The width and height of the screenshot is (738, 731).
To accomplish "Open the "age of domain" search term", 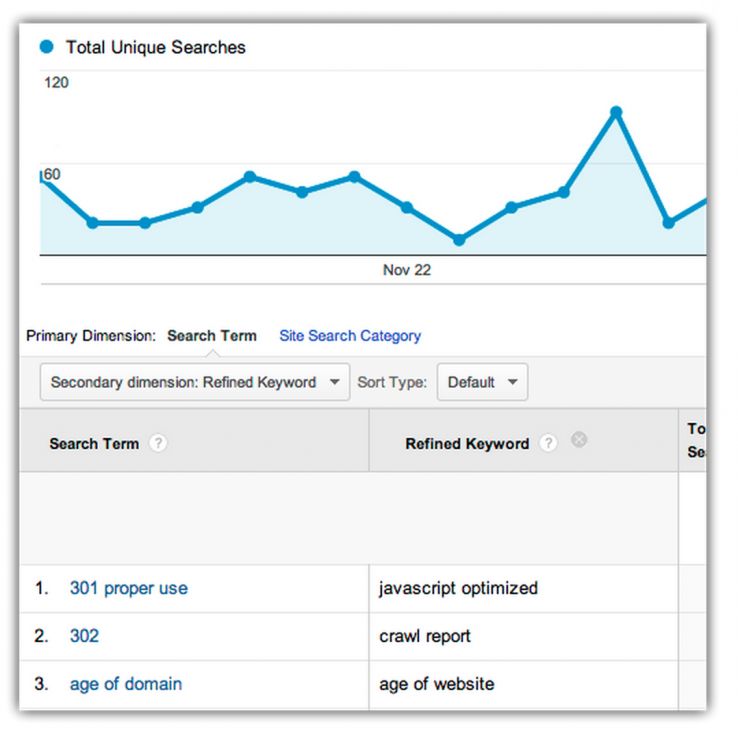I will pos(125,684).
